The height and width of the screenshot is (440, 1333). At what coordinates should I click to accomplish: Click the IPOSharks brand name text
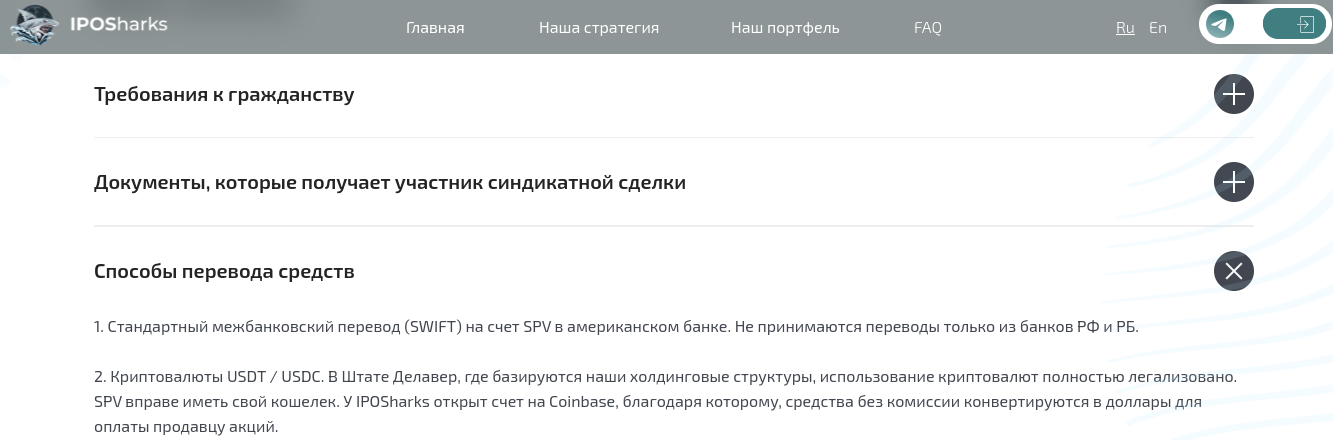click(x=119, y=24)
